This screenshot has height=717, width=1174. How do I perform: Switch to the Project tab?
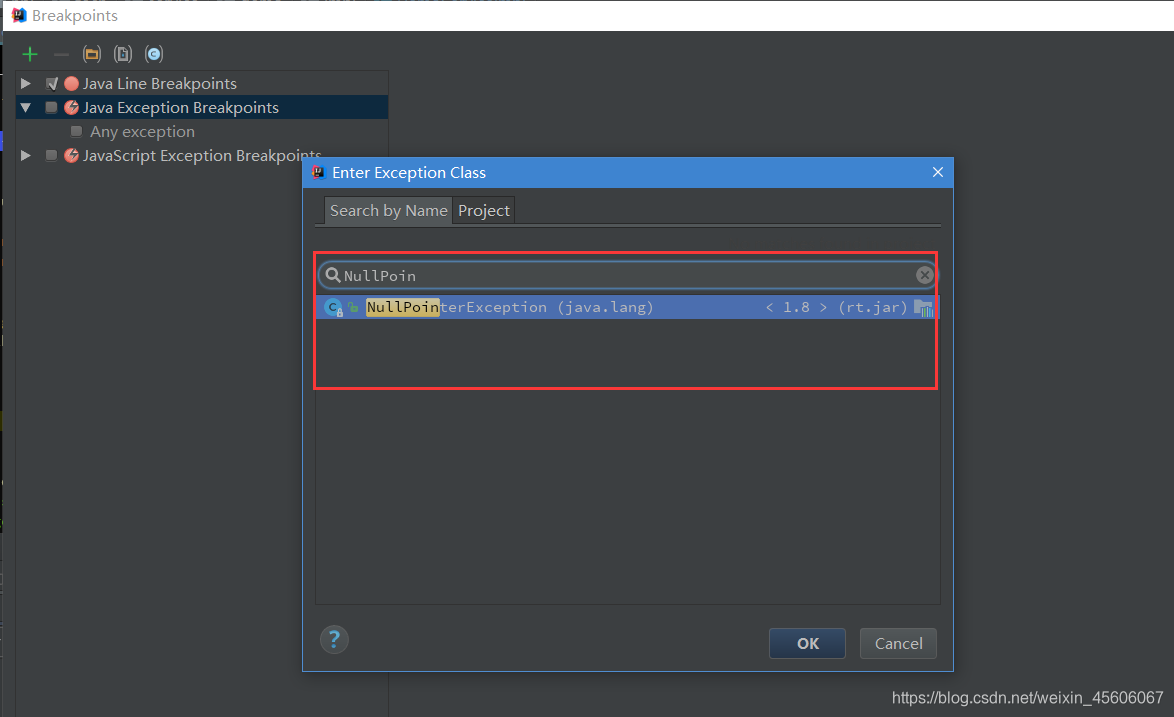[484, 211]
